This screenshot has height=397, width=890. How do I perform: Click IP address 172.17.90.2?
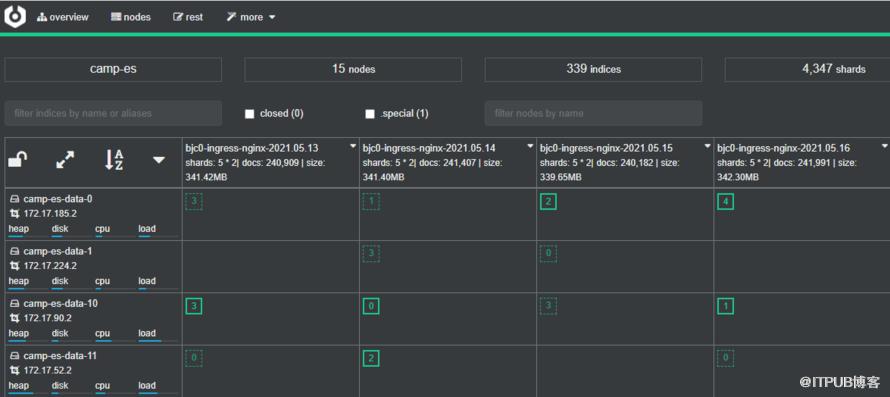(48, 318)
